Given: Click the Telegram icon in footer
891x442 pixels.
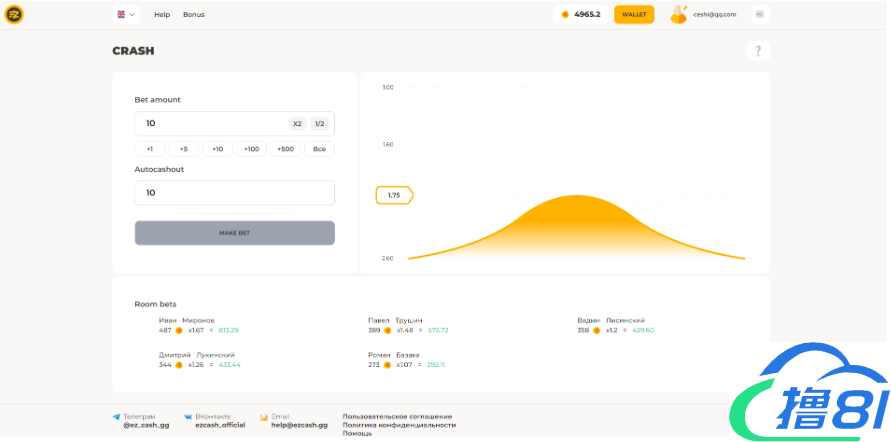Looking at the screenshot, I should (117, 416).
